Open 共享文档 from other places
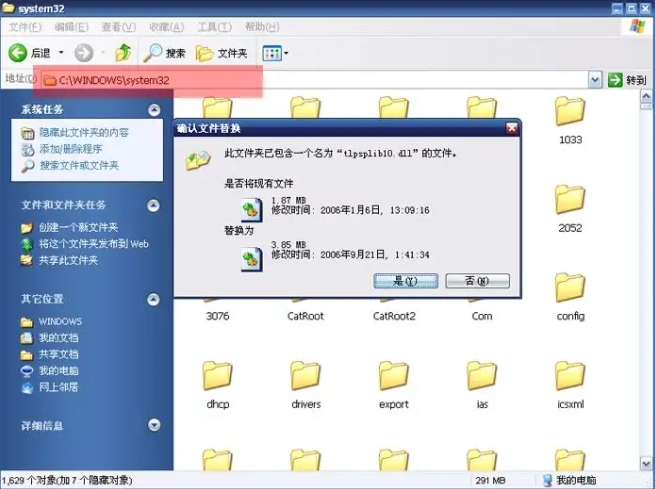655x489 pixels. click(x=58, y=355)
